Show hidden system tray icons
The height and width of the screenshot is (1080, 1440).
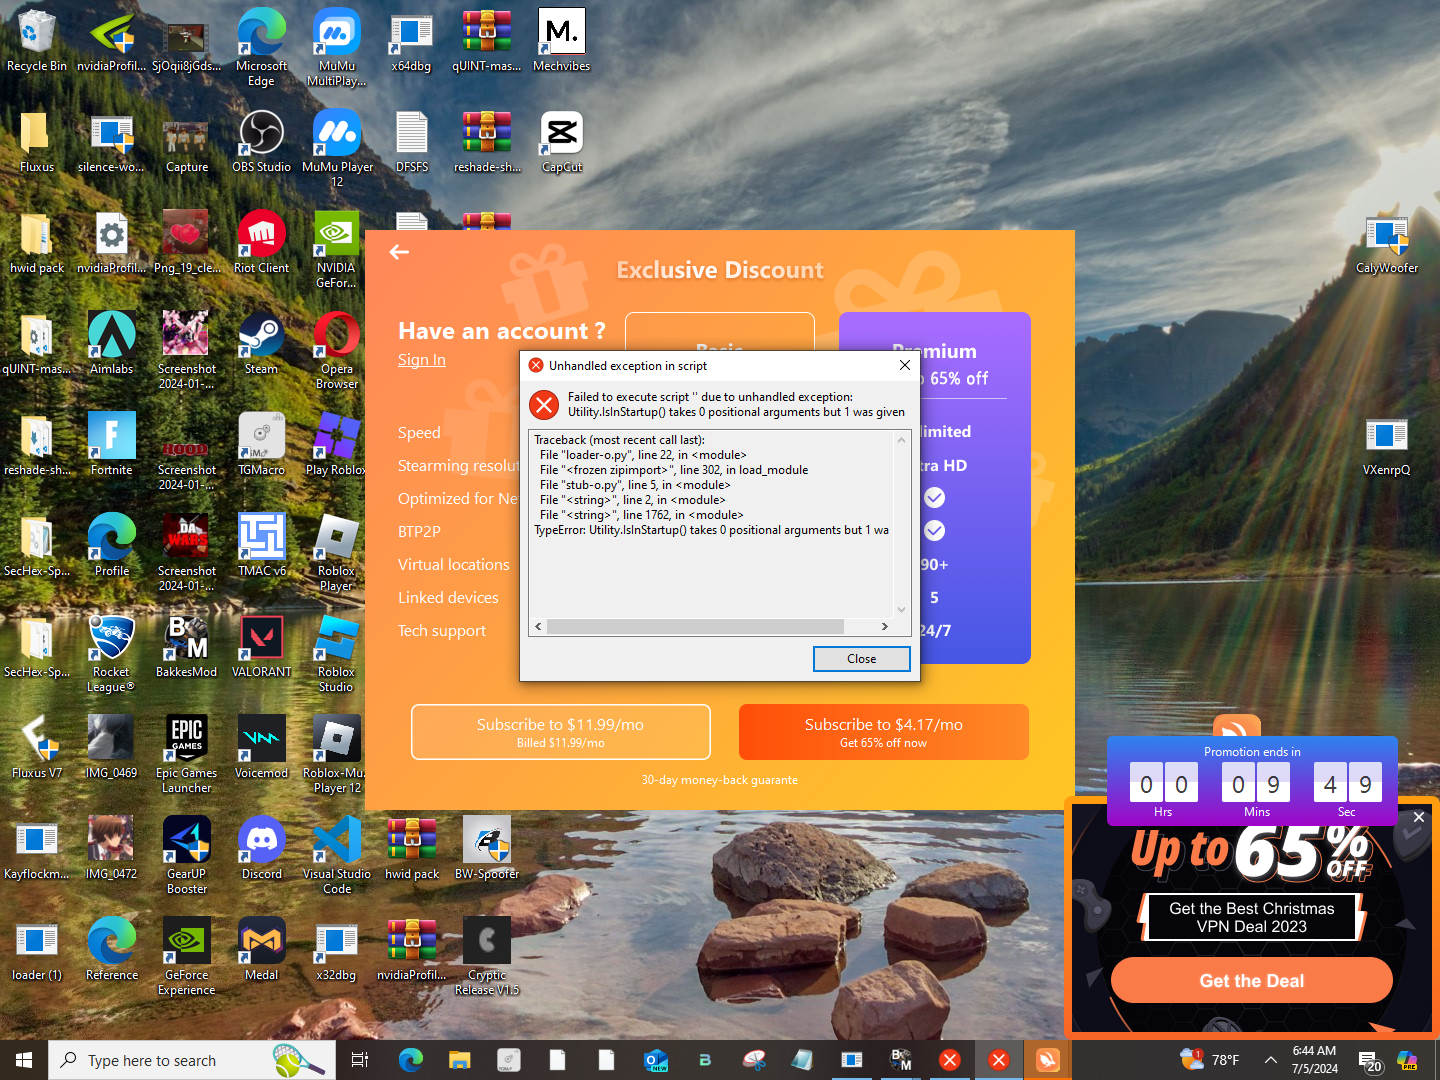tap(1270, 1060)
